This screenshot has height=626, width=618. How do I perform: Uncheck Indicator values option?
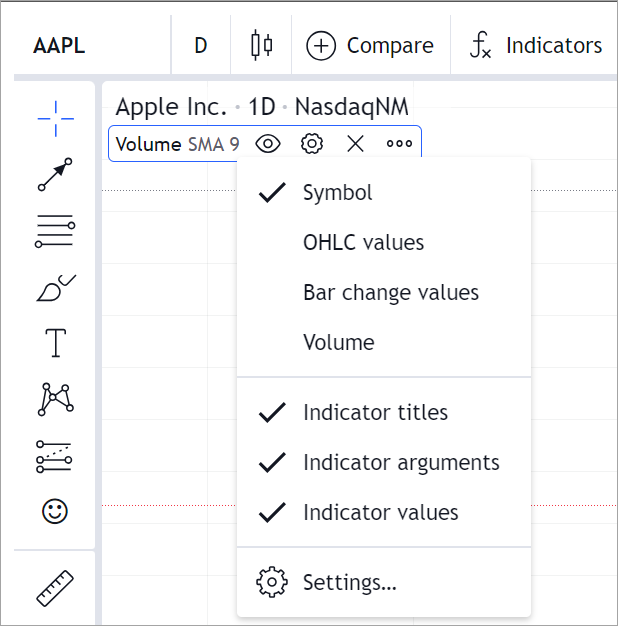[x=384, y=512]
